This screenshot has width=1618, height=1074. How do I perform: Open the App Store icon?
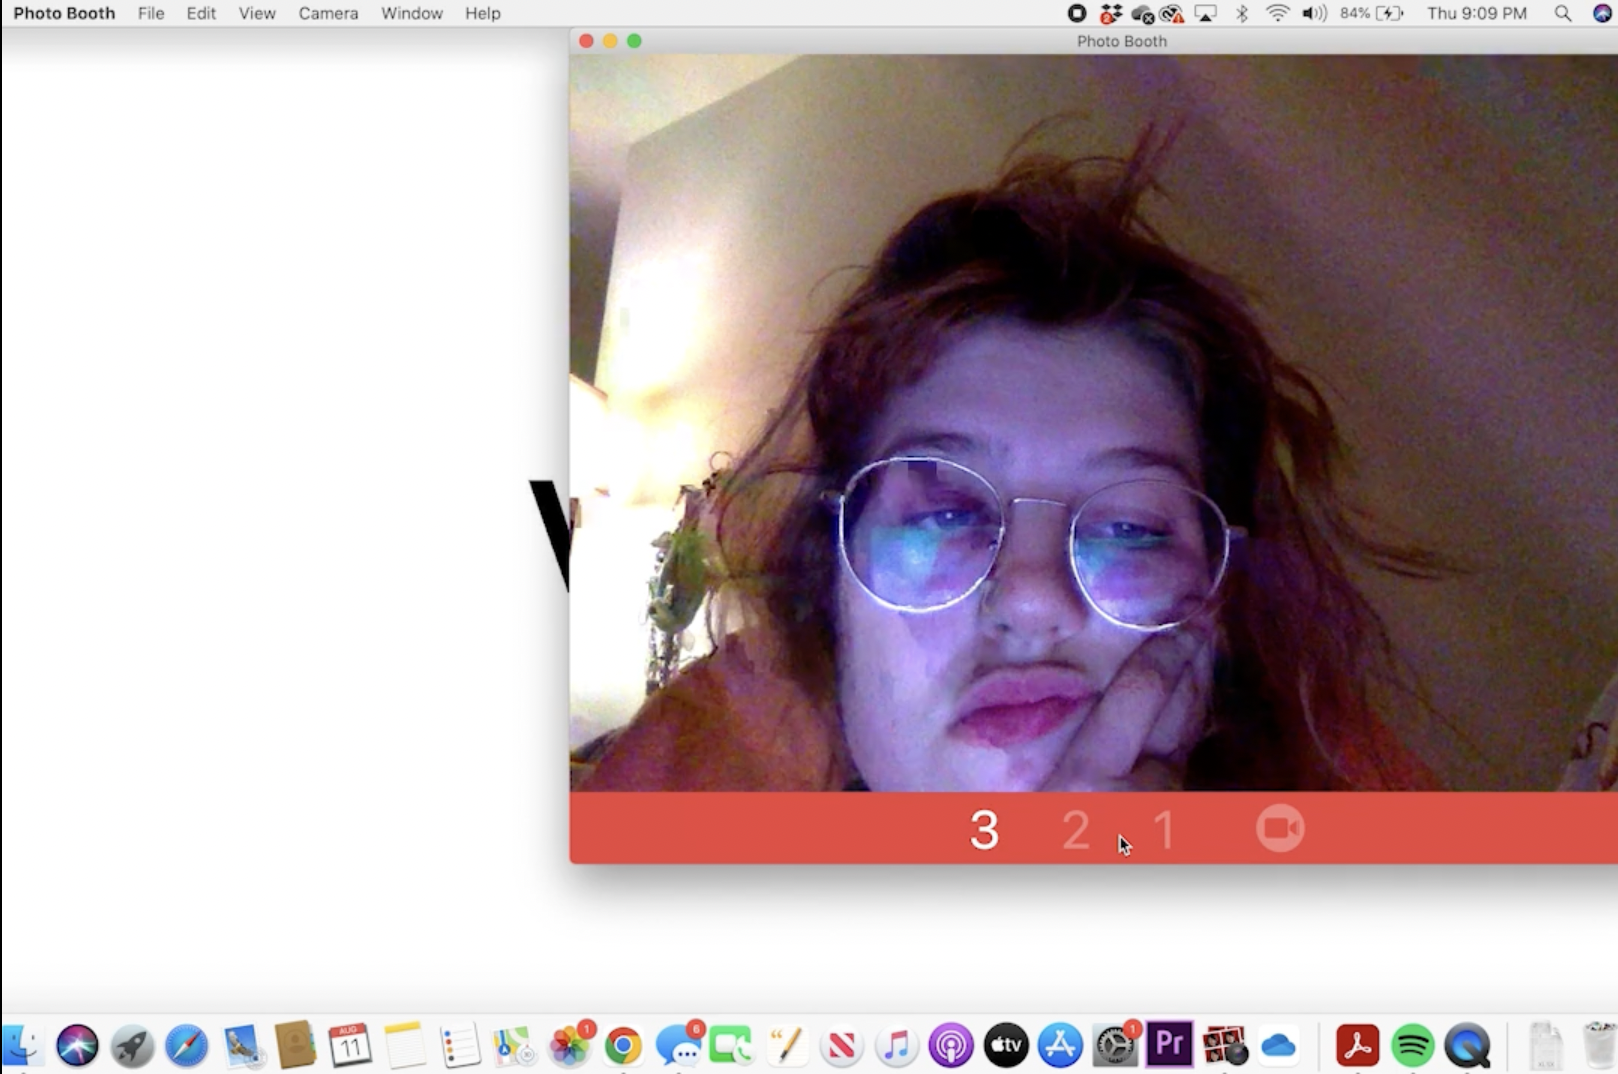(x=1060, y=1046)
